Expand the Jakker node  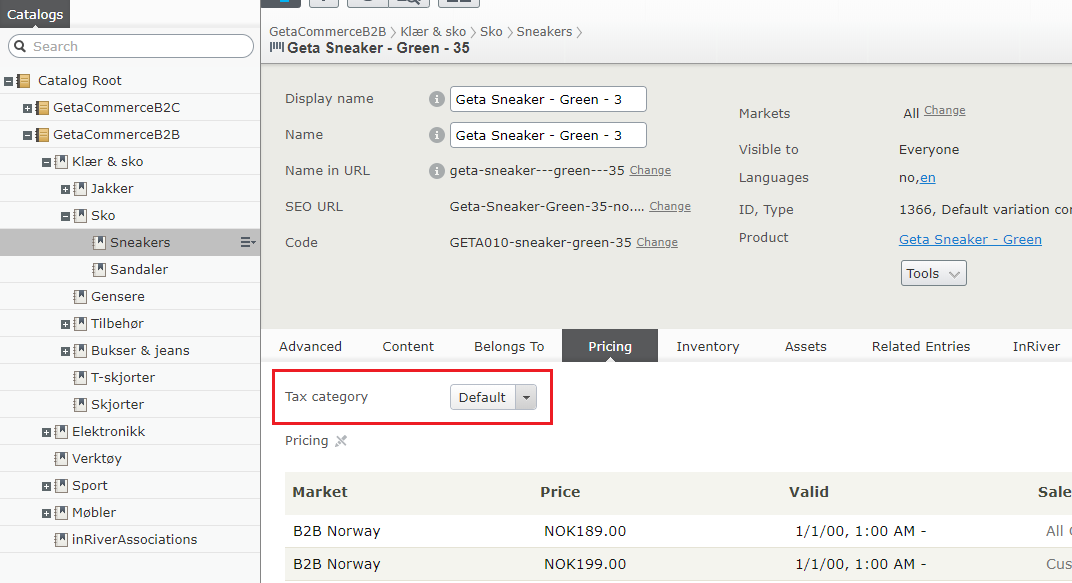[66, 189]
